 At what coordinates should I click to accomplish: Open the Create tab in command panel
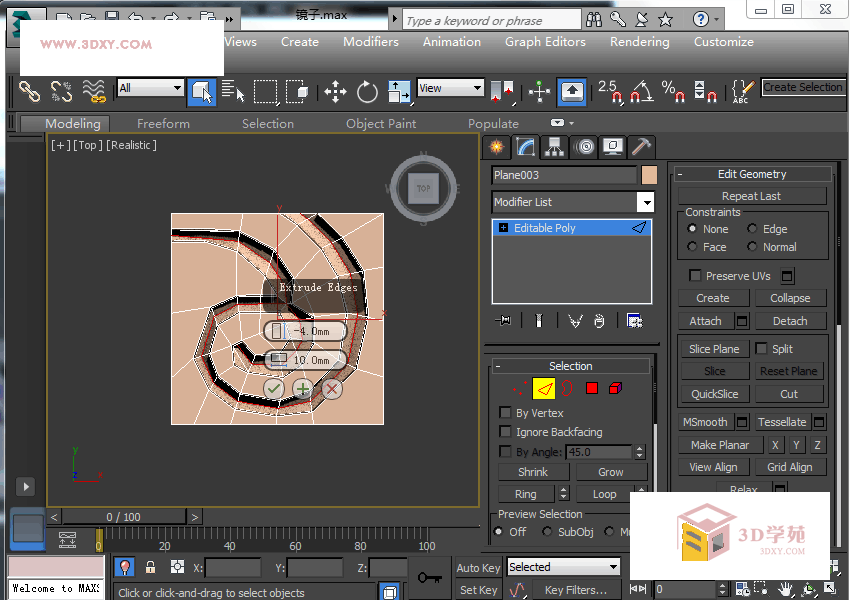(495, 147)
